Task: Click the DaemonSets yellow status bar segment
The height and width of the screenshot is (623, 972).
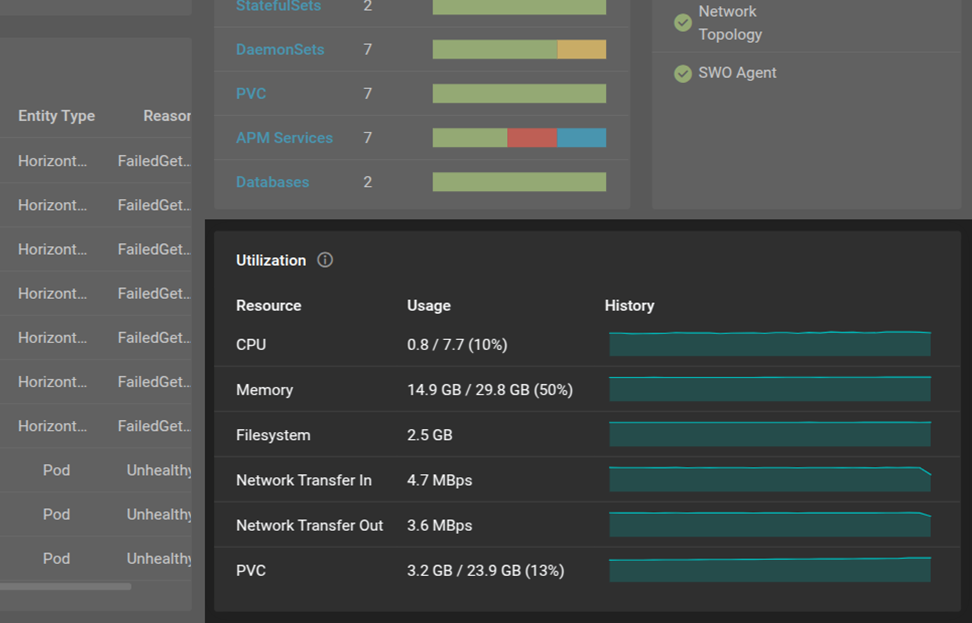Action: [581, 50]
